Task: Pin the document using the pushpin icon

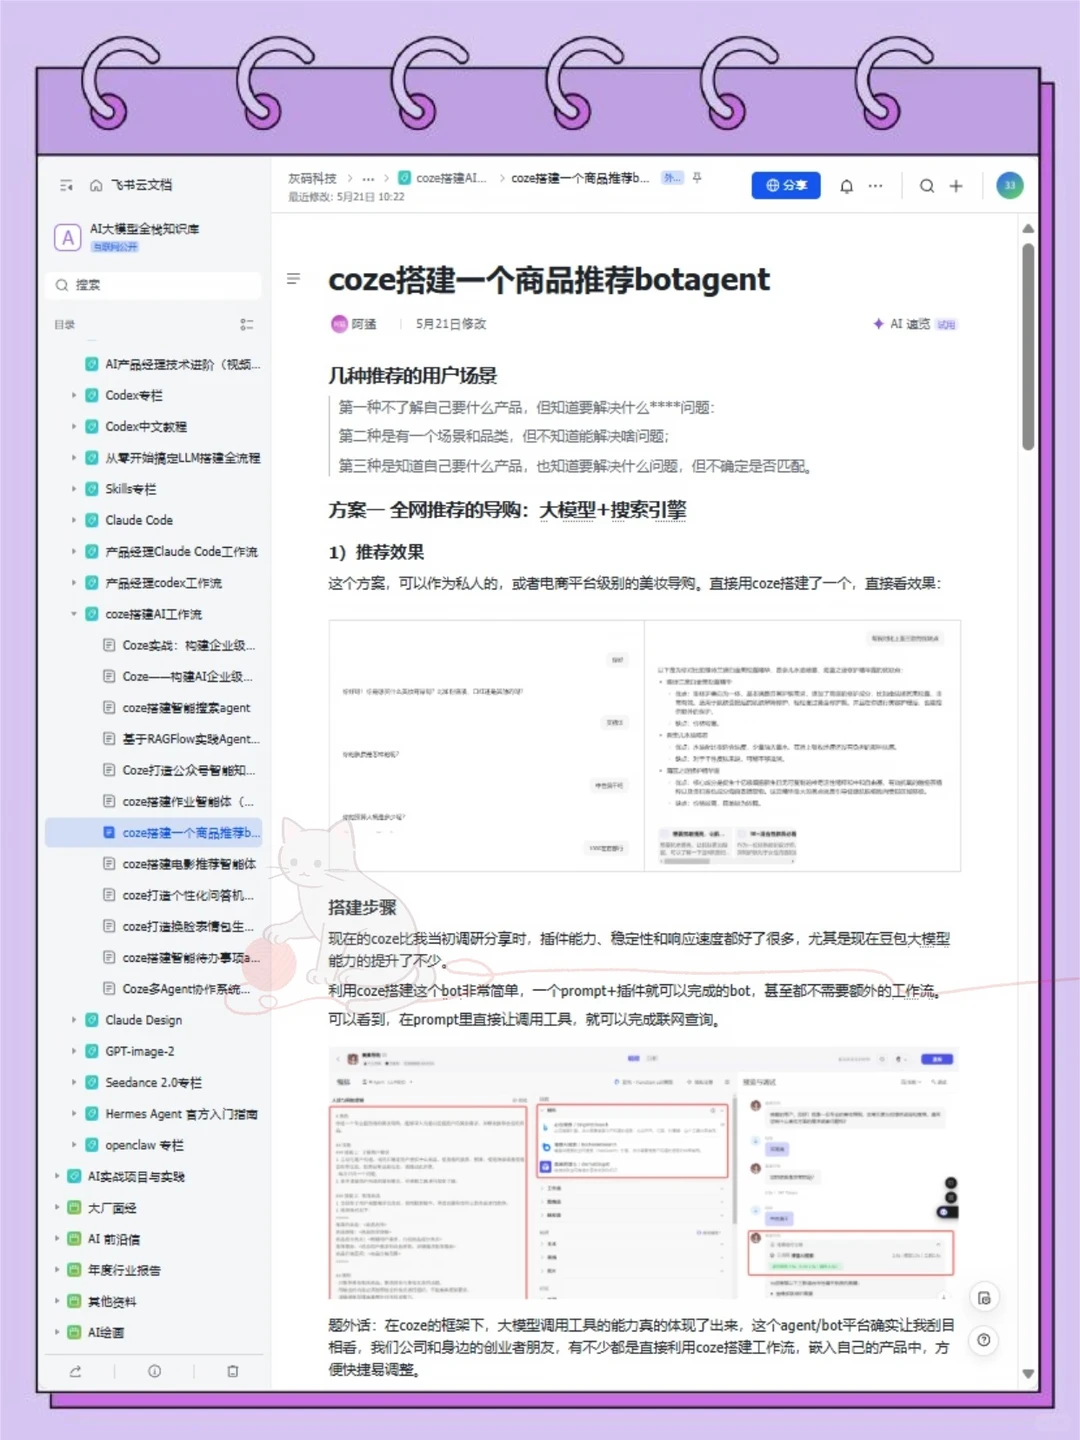Action: click(x=697, y=178)
